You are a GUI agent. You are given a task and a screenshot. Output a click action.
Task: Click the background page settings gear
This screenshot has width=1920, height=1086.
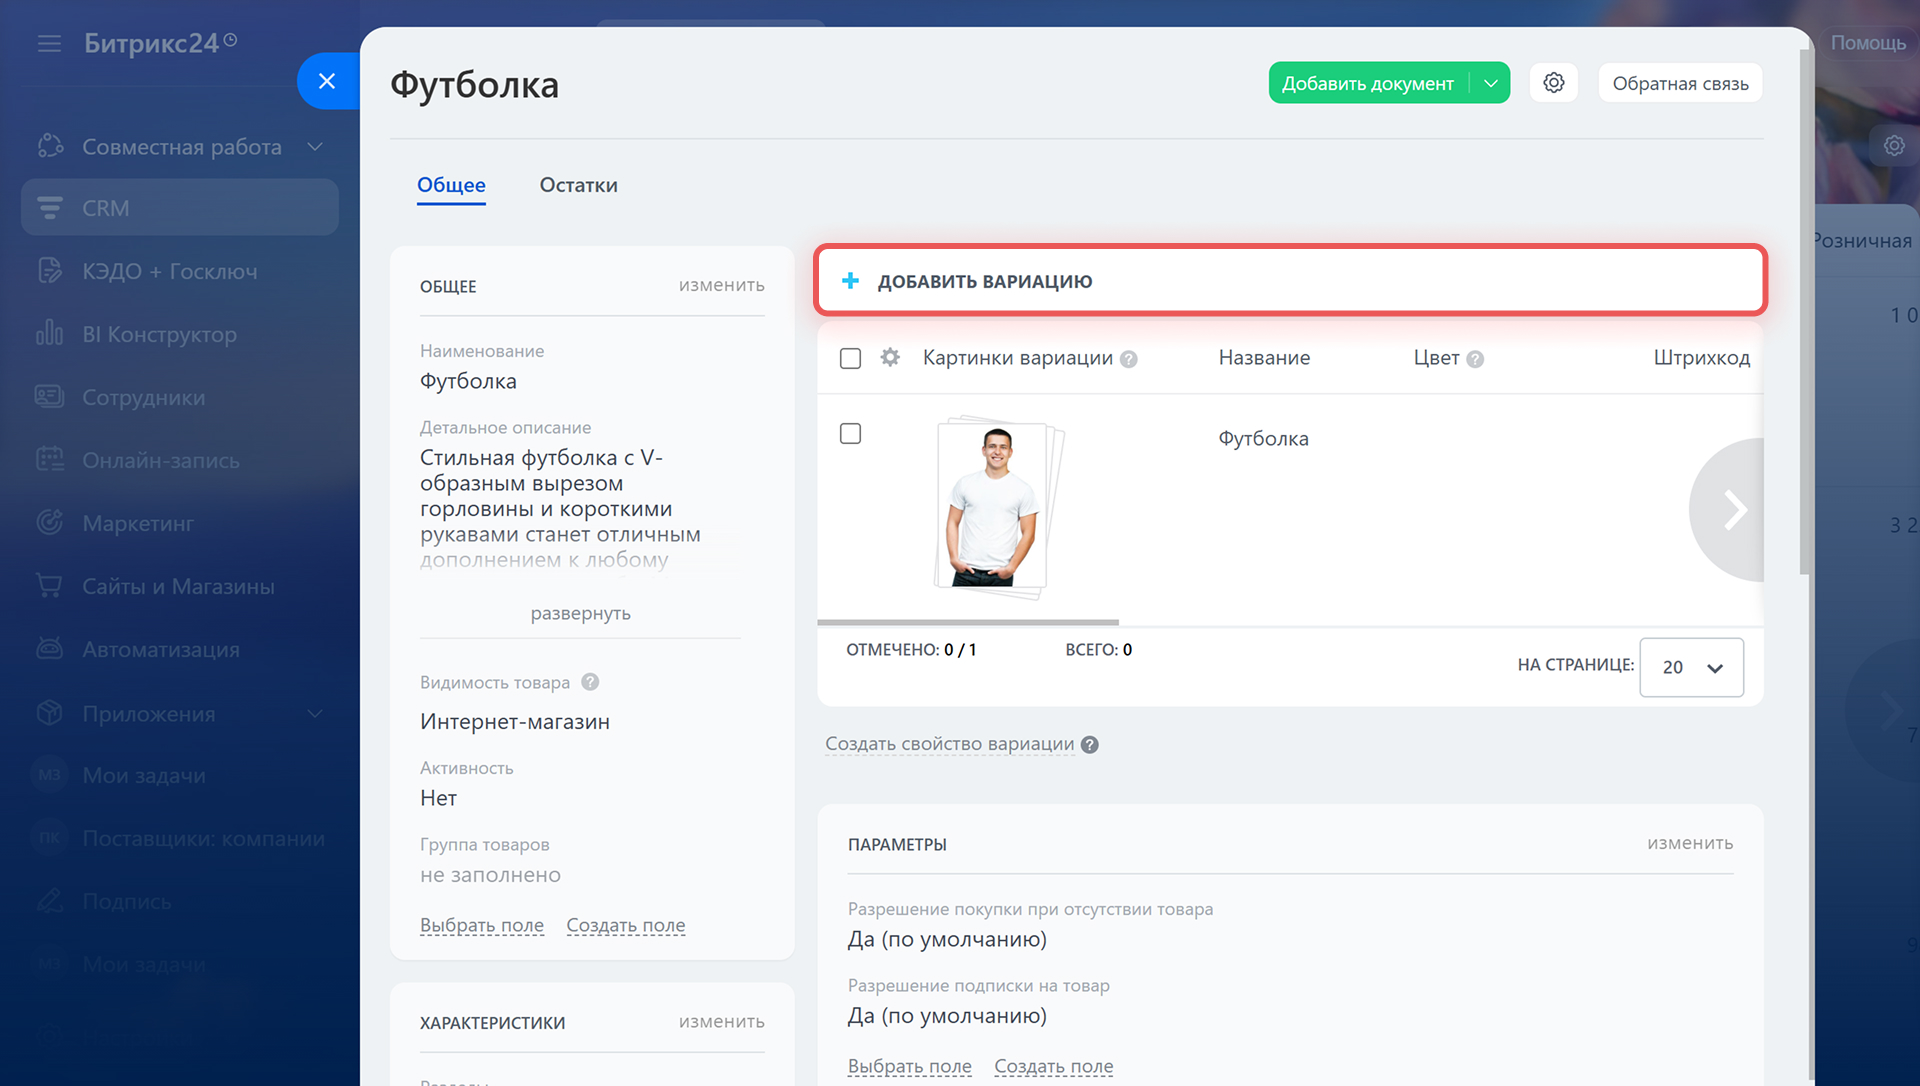click(1894, 146)
